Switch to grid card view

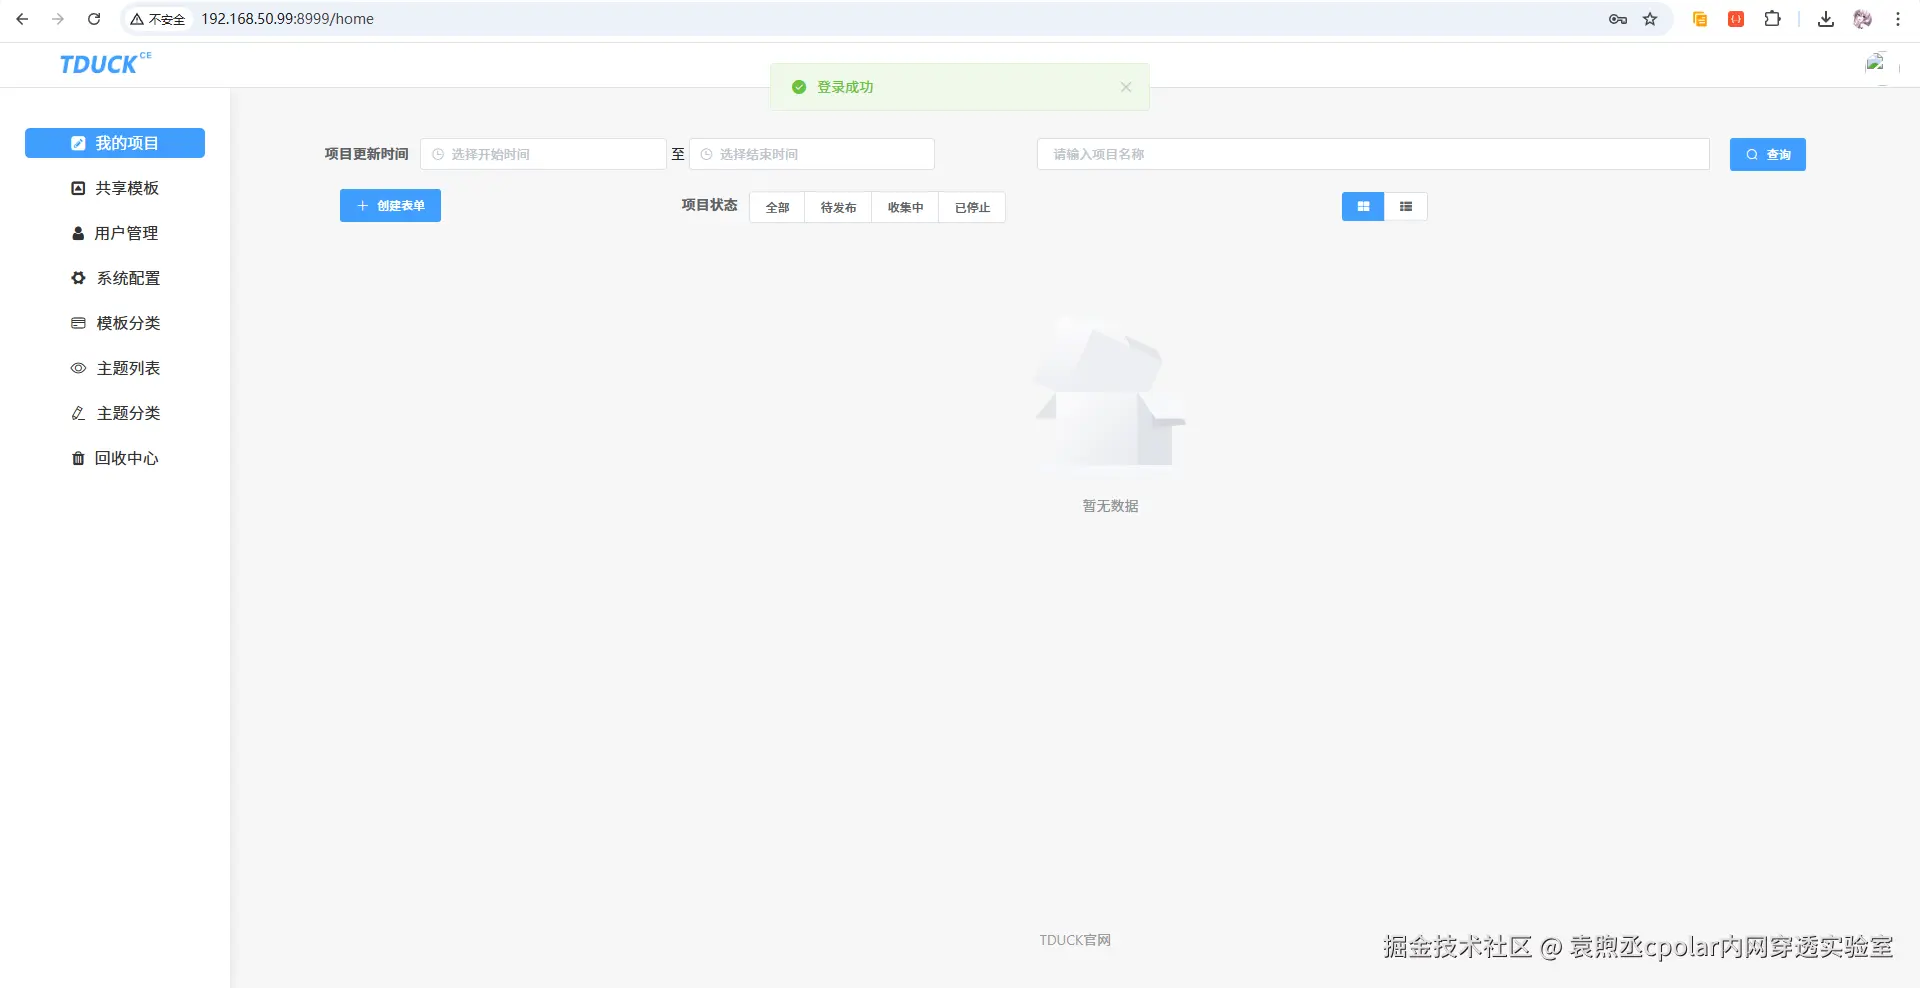tap(1363, 206)
